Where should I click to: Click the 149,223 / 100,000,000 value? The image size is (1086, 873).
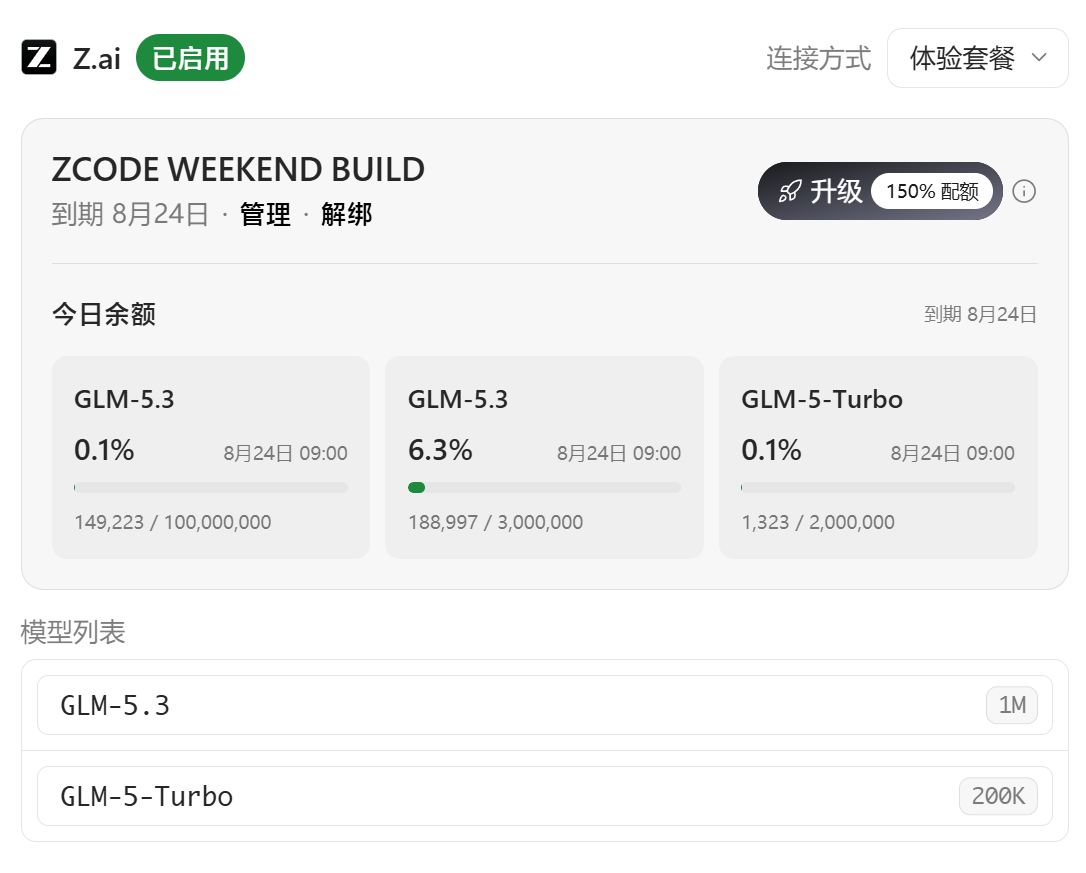[172, 522]
